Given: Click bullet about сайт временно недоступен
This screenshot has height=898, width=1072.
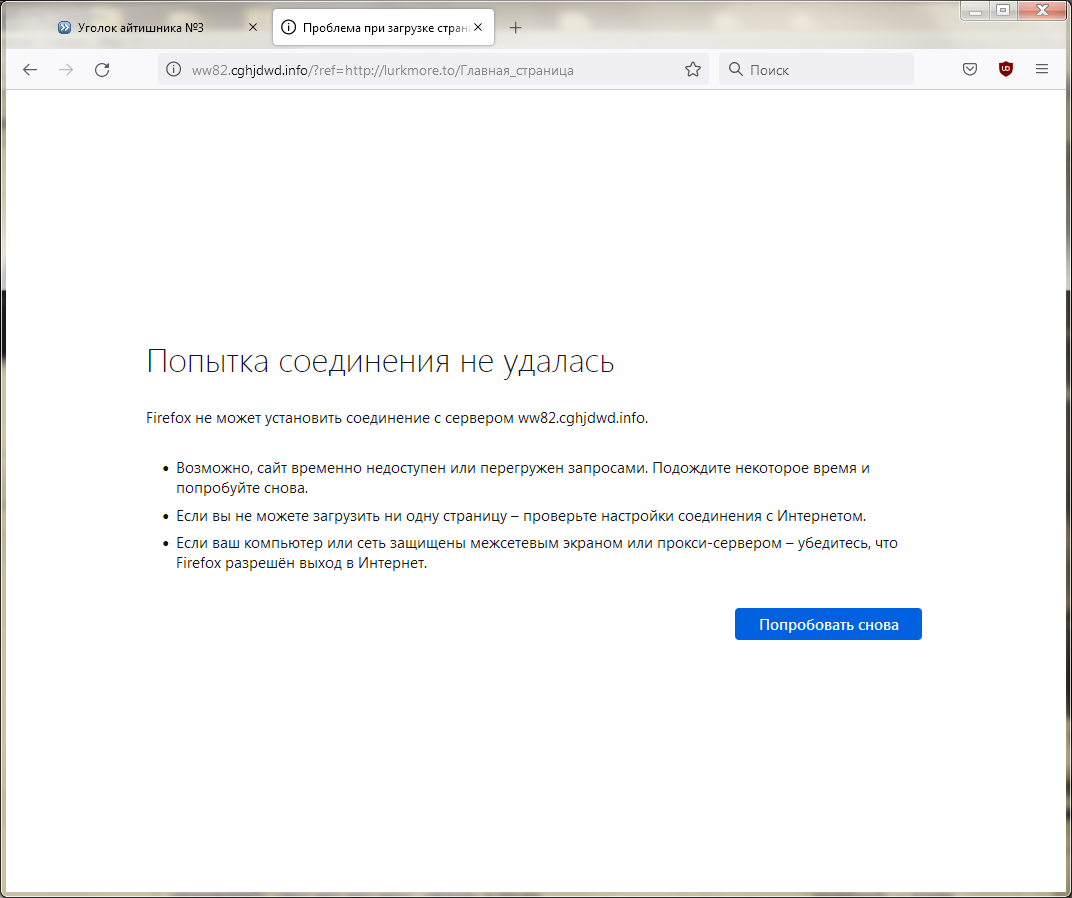Looking at the screenshot, I should 522,478.
